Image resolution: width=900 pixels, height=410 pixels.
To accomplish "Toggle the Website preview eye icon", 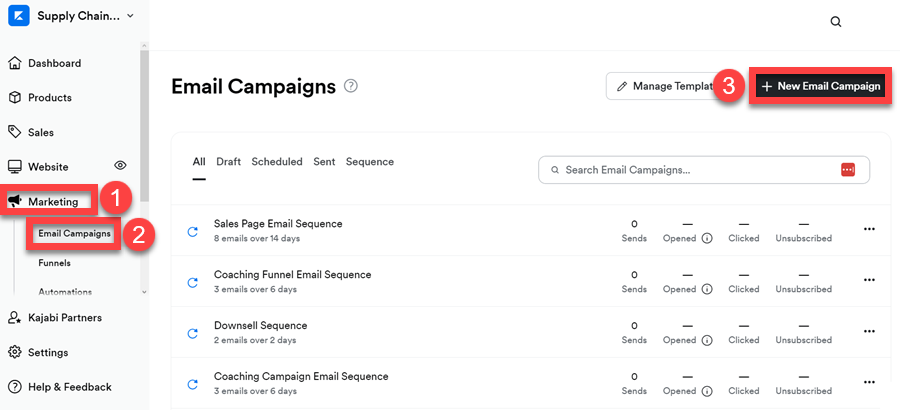I will (120, 166).
